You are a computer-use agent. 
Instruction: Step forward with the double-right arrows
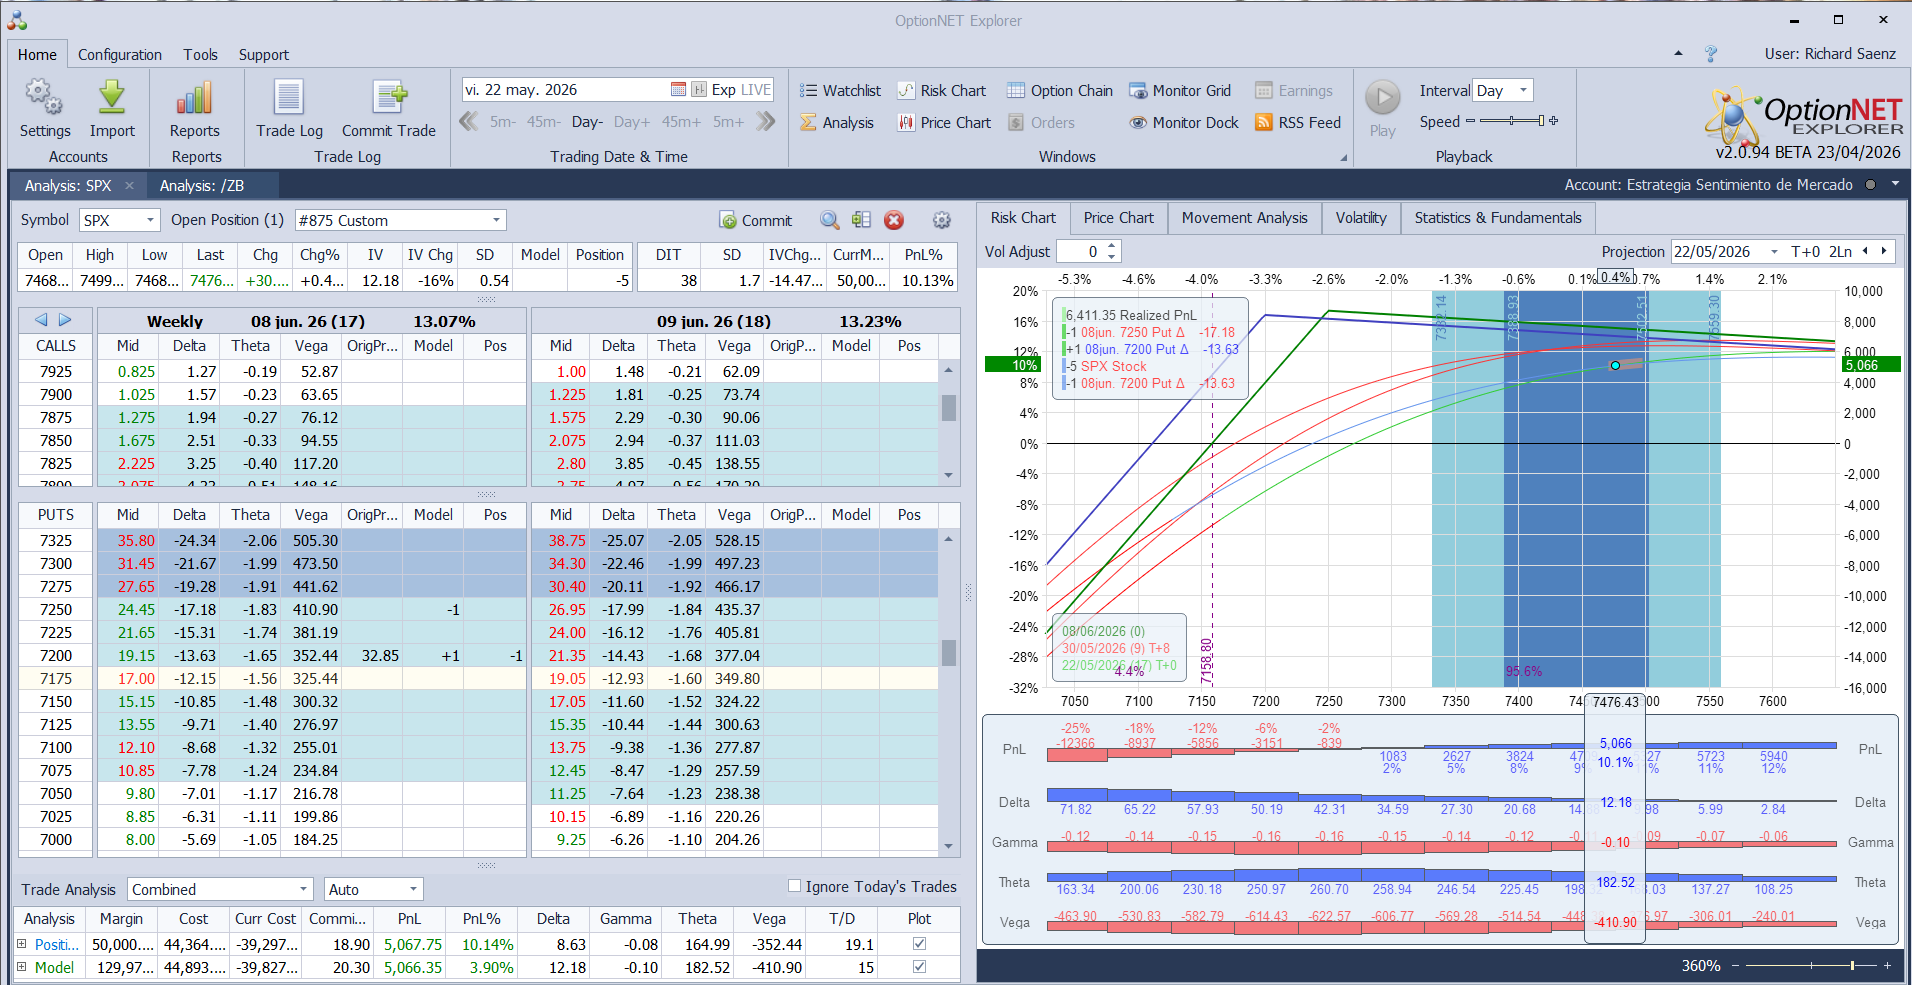point(766,122)
